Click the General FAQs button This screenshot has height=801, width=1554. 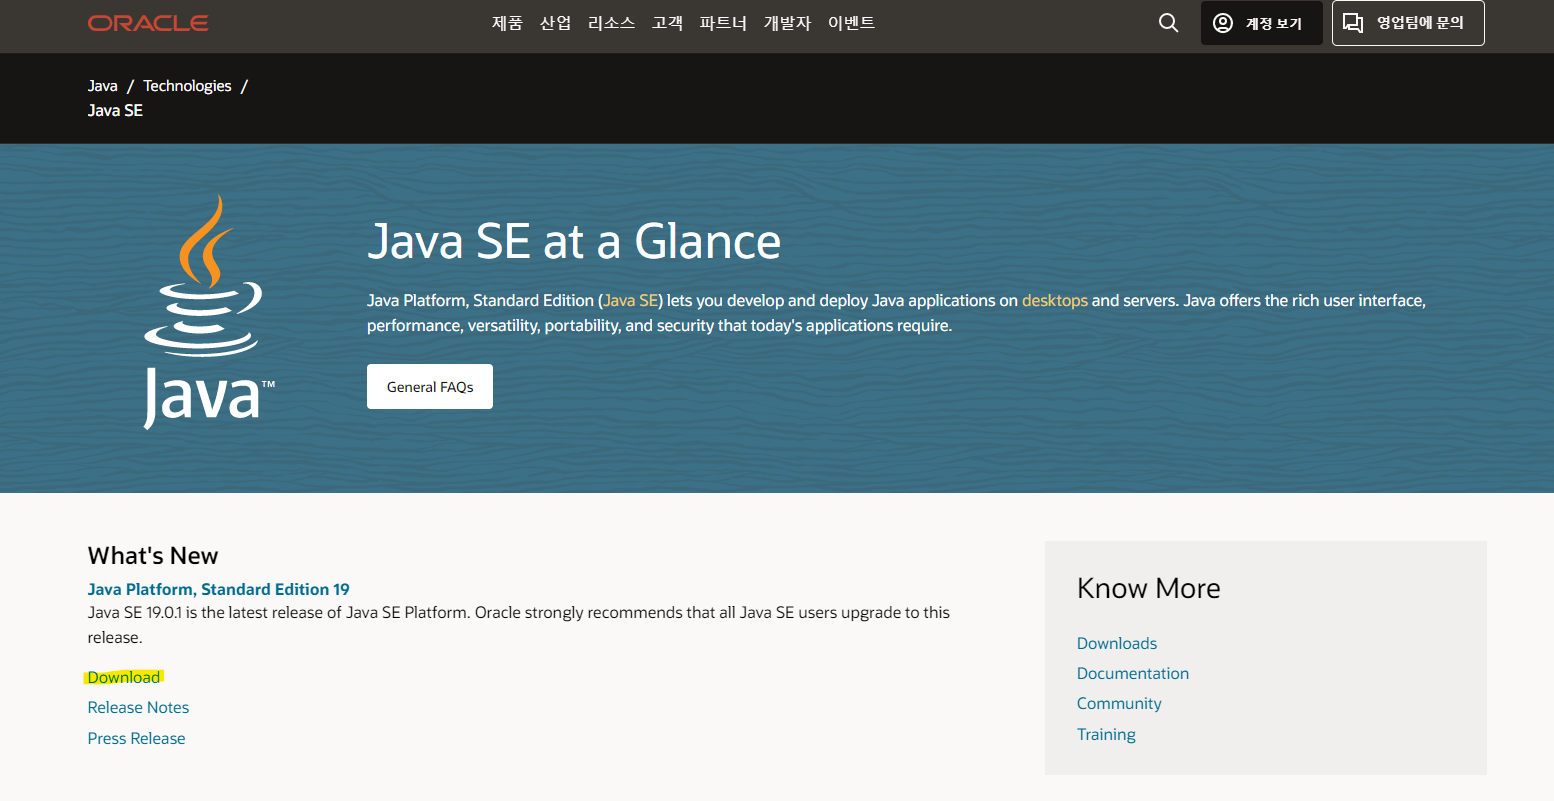coord(430,387)
